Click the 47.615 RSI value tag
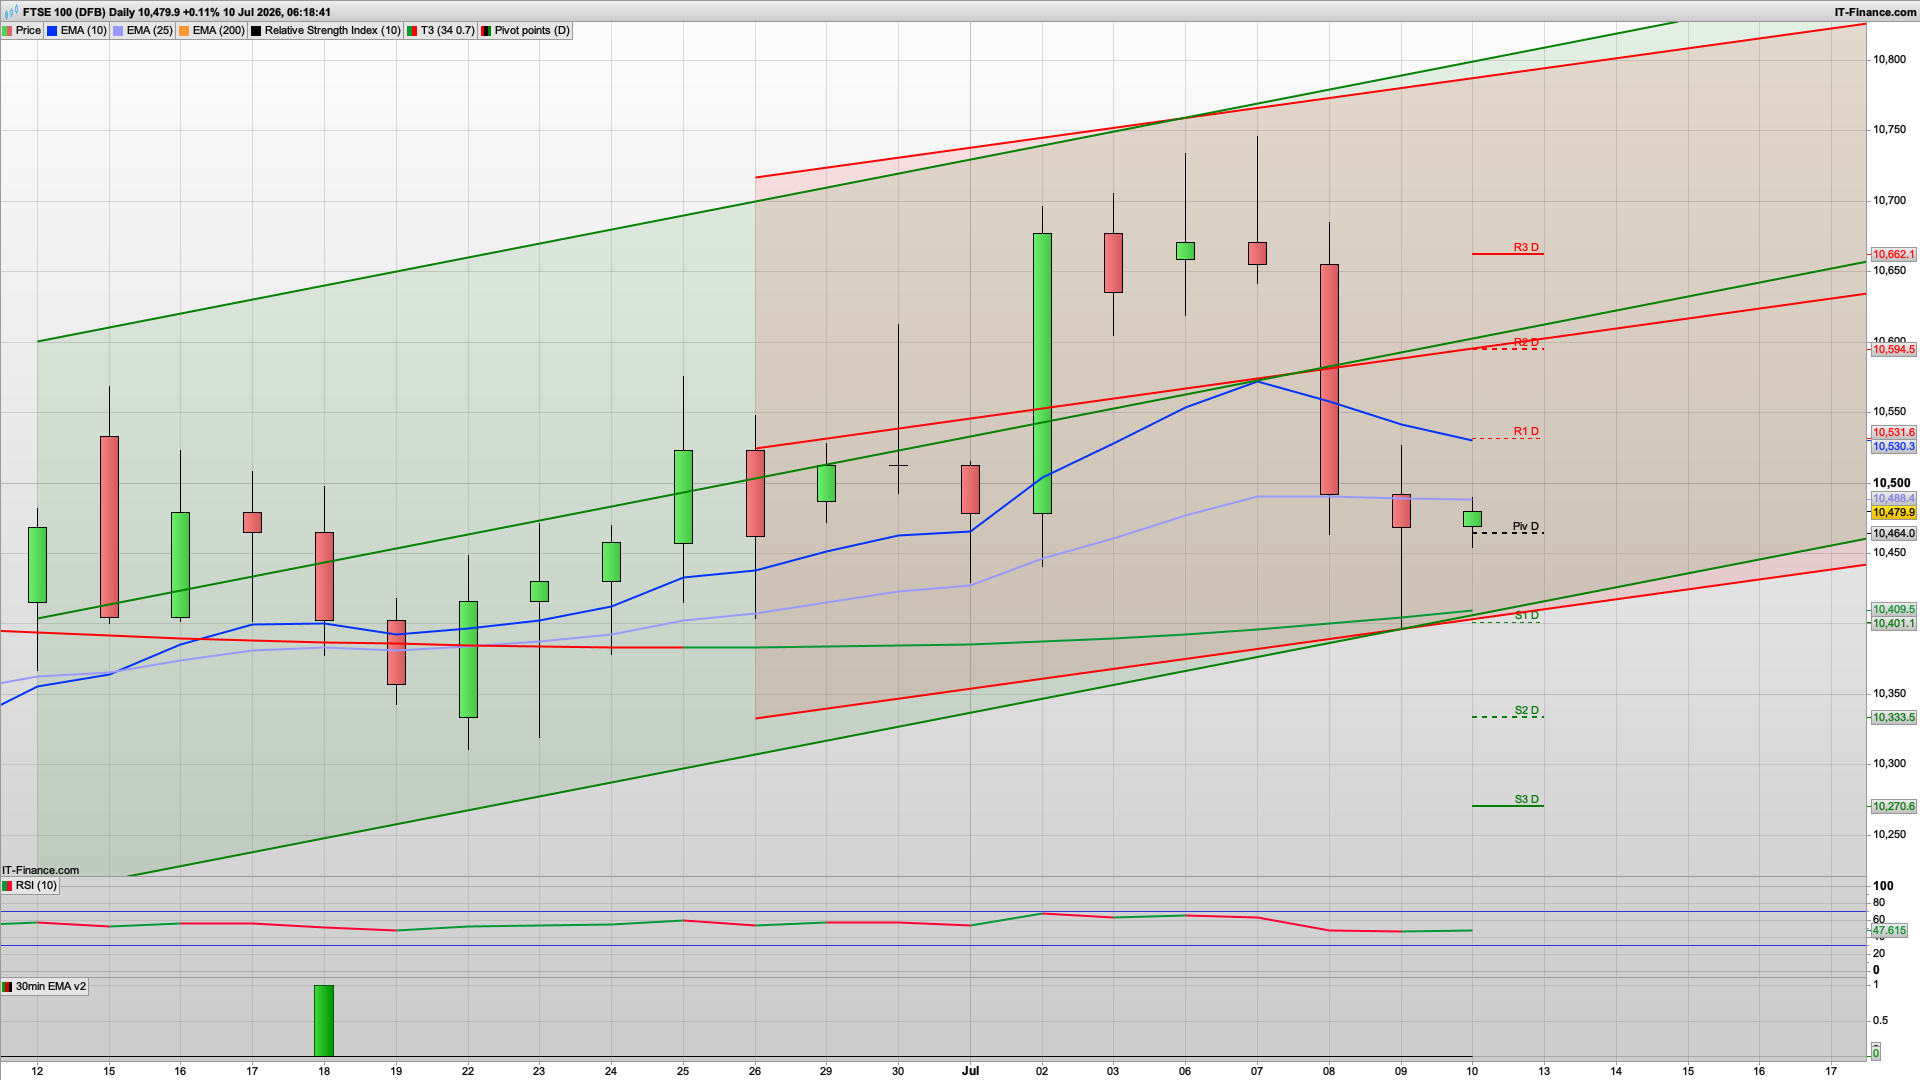 (1889, 931)
